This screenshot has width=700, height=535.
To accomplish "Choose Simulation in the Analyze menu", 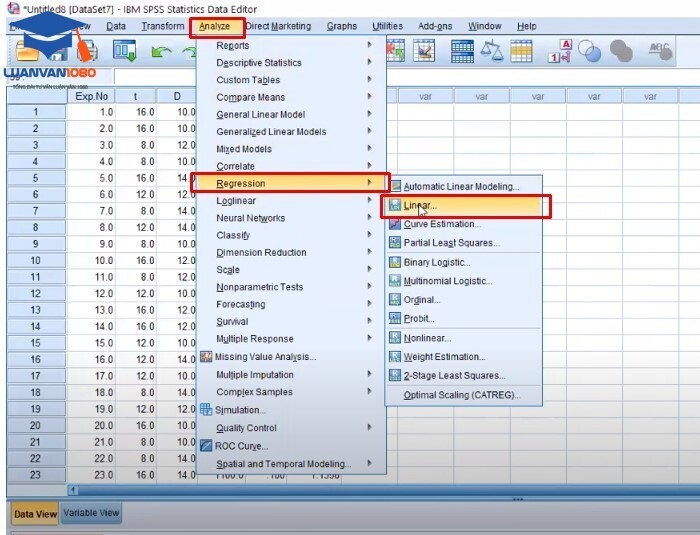I will [240, 410].
